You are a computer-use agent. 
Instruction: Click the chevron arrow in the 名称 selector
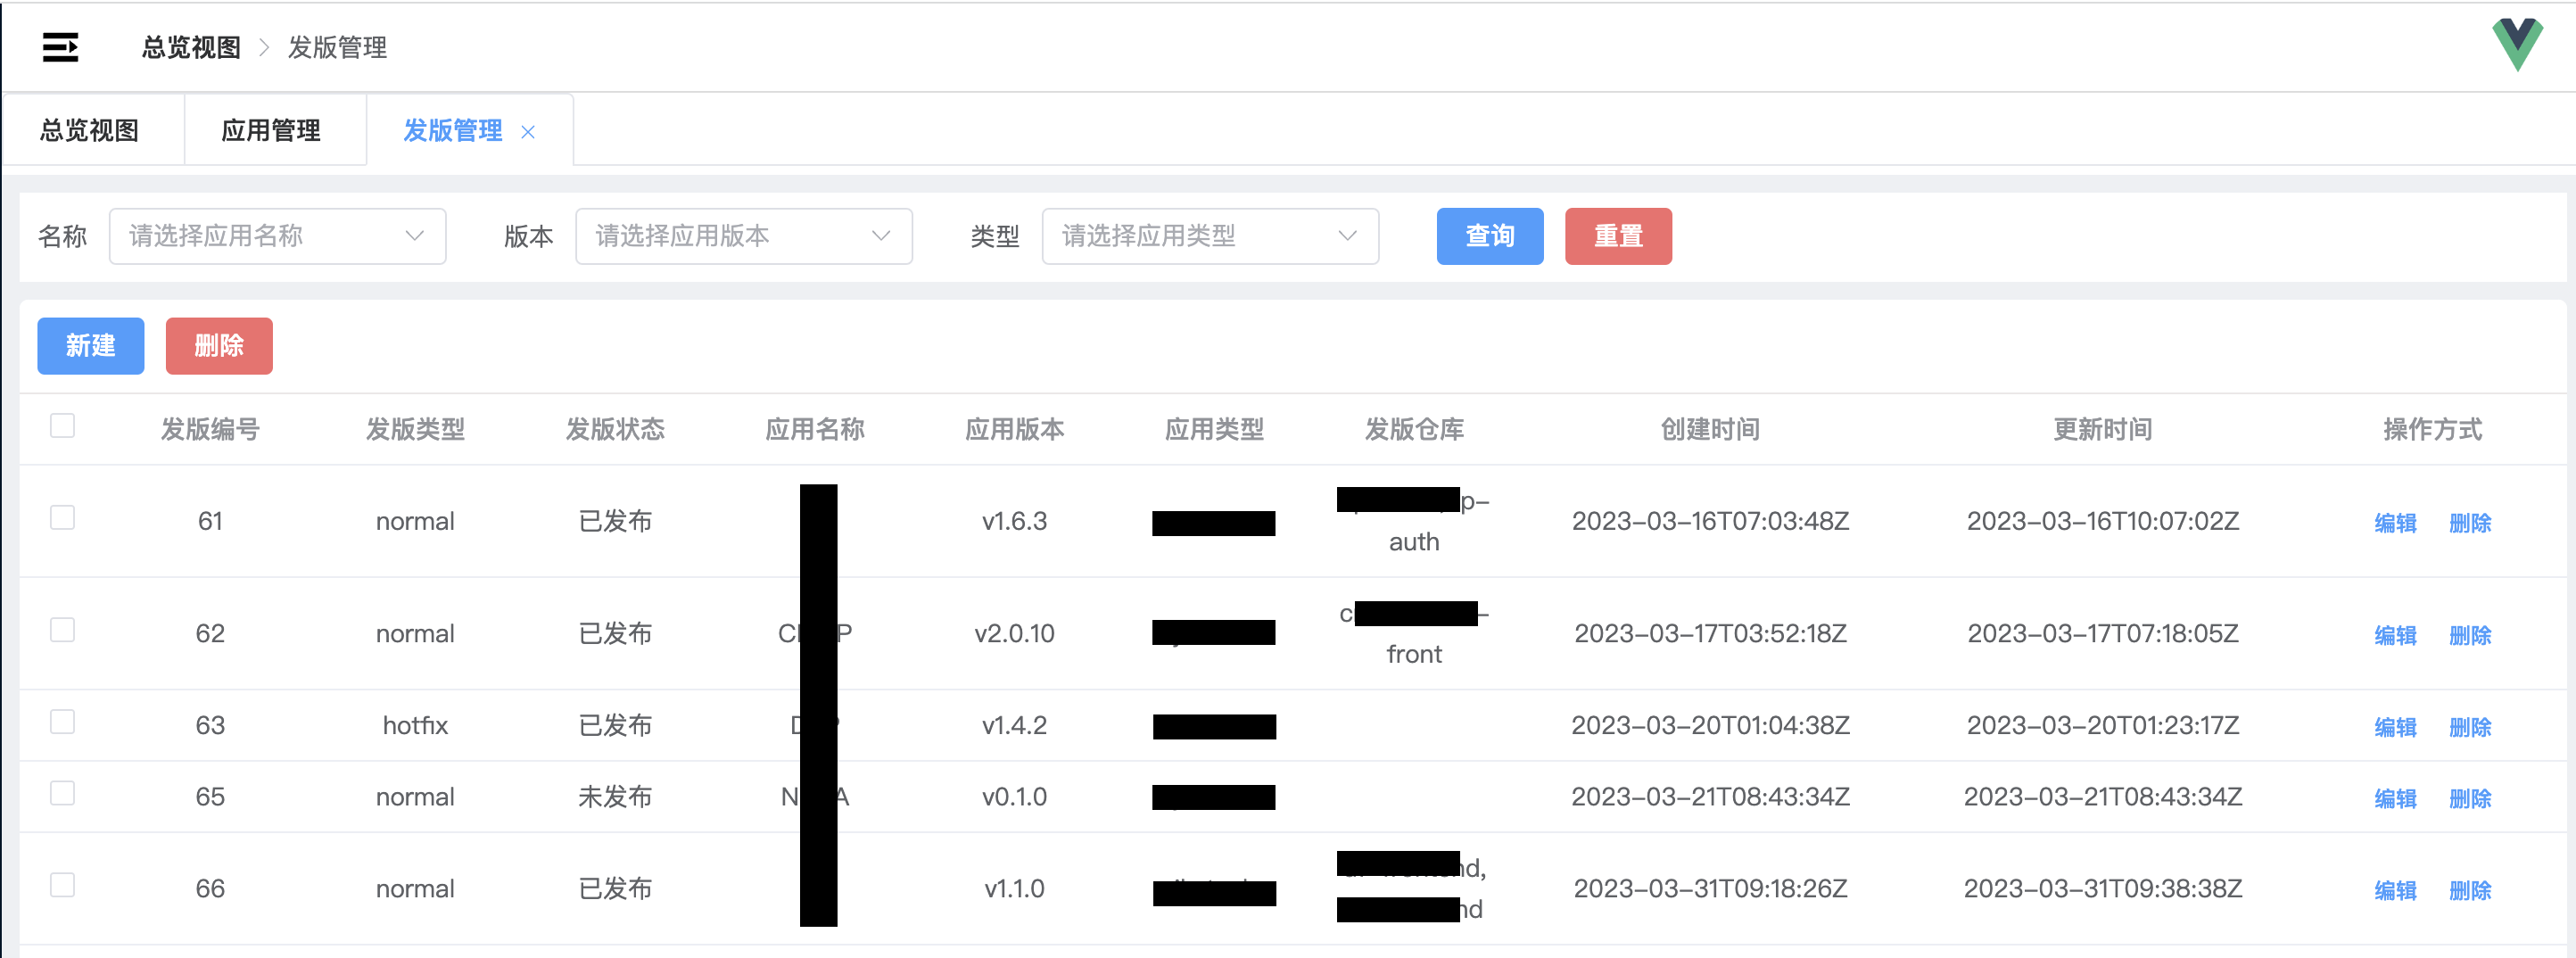pyautogui.click(x=414, y=236)
